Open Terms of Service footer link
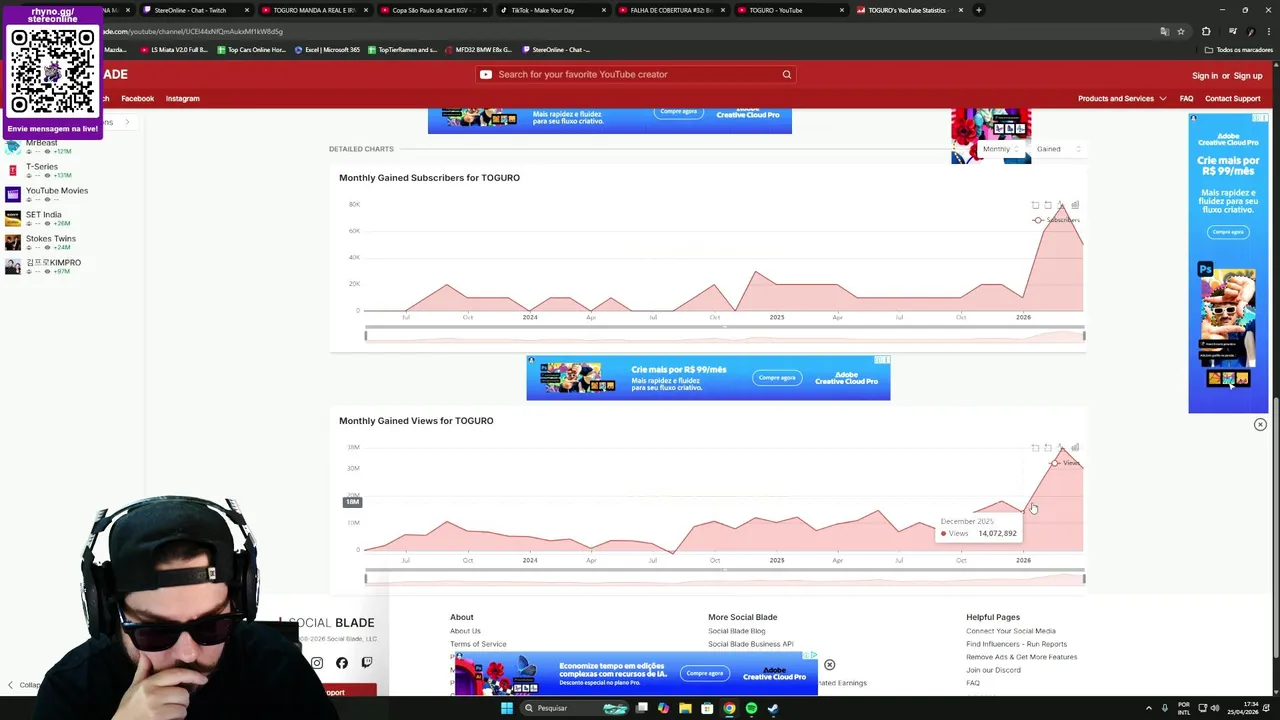The width and height of the screenshot is (1280, 720). (x=478, y=644)
